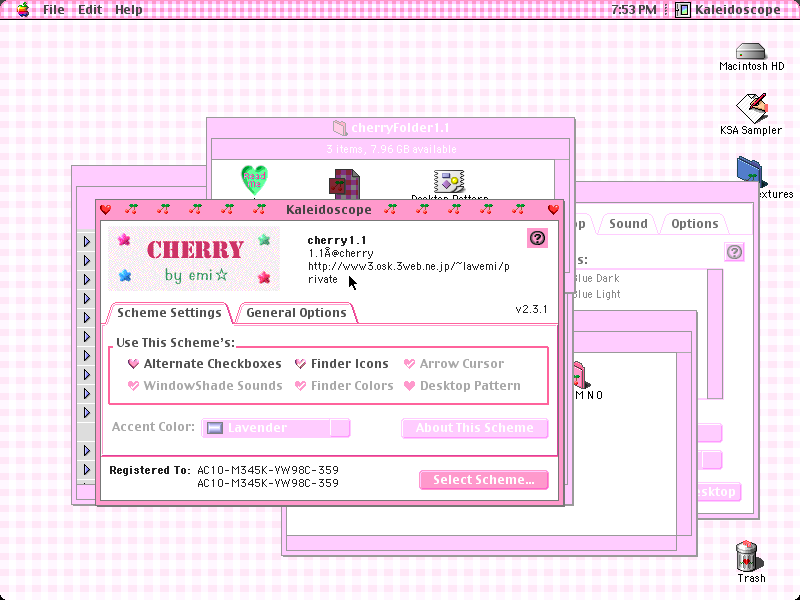This screenshot has width=800, height=600.
Task: Expand the tenth disclosure triangle in left list window
Action: [87, 412]
